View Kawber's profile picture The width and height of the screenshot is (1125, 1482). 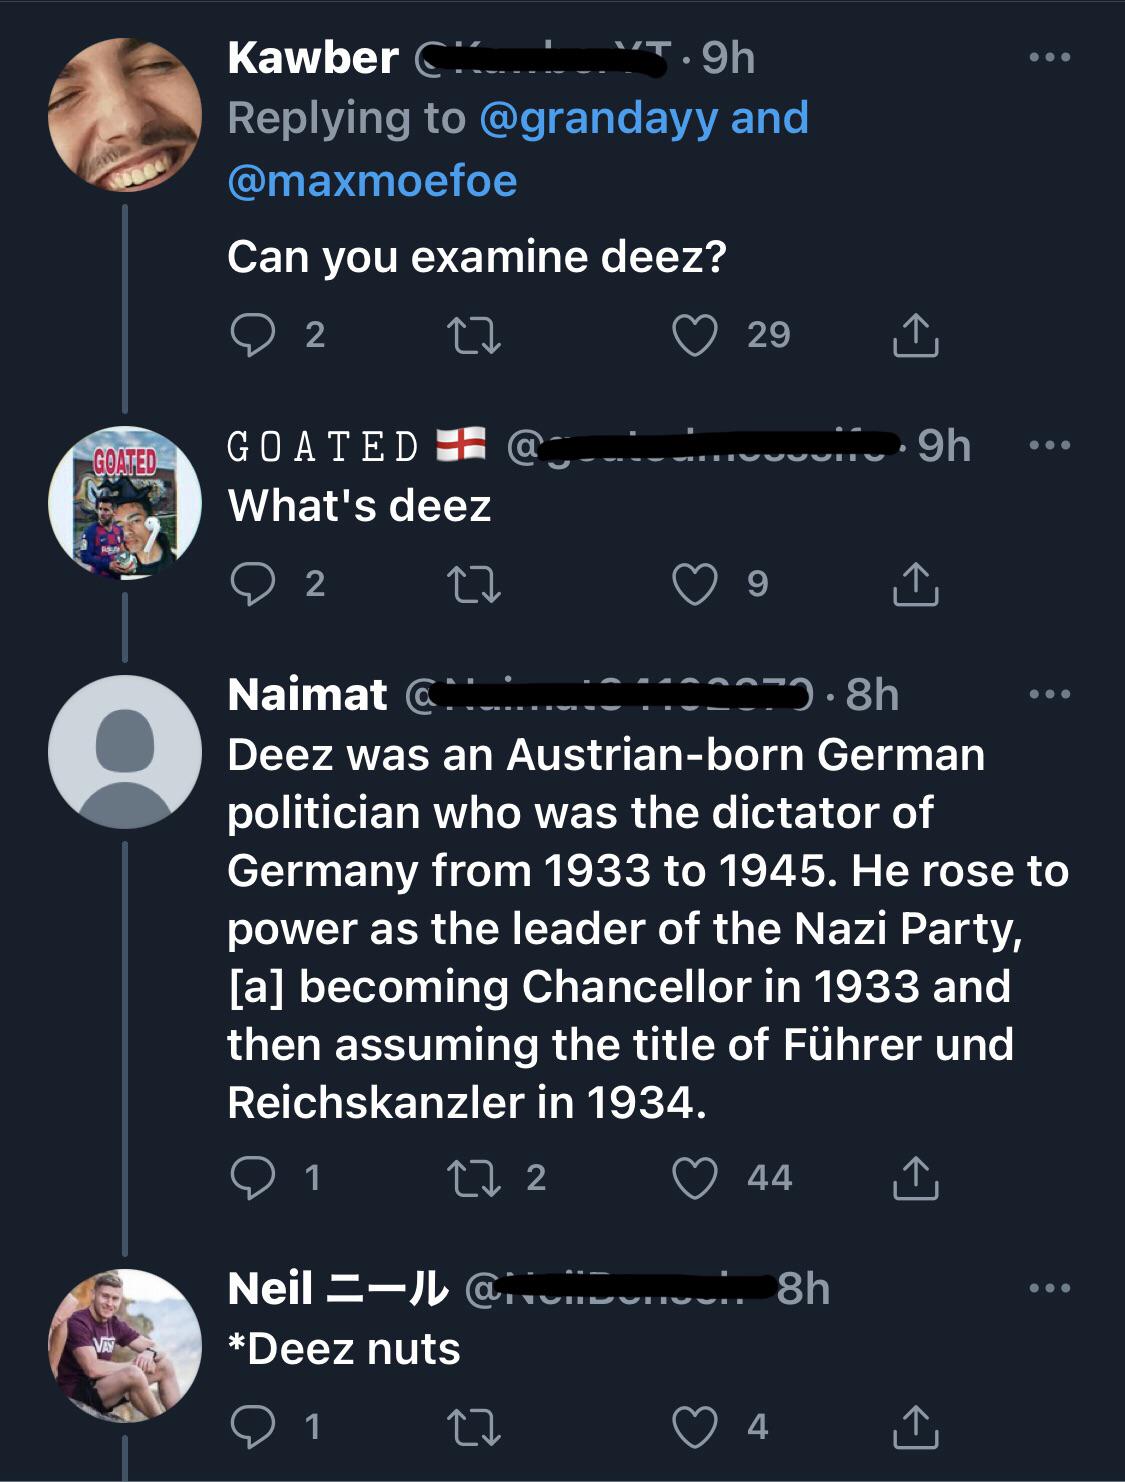pyautogui.click(x=125, y=115)
